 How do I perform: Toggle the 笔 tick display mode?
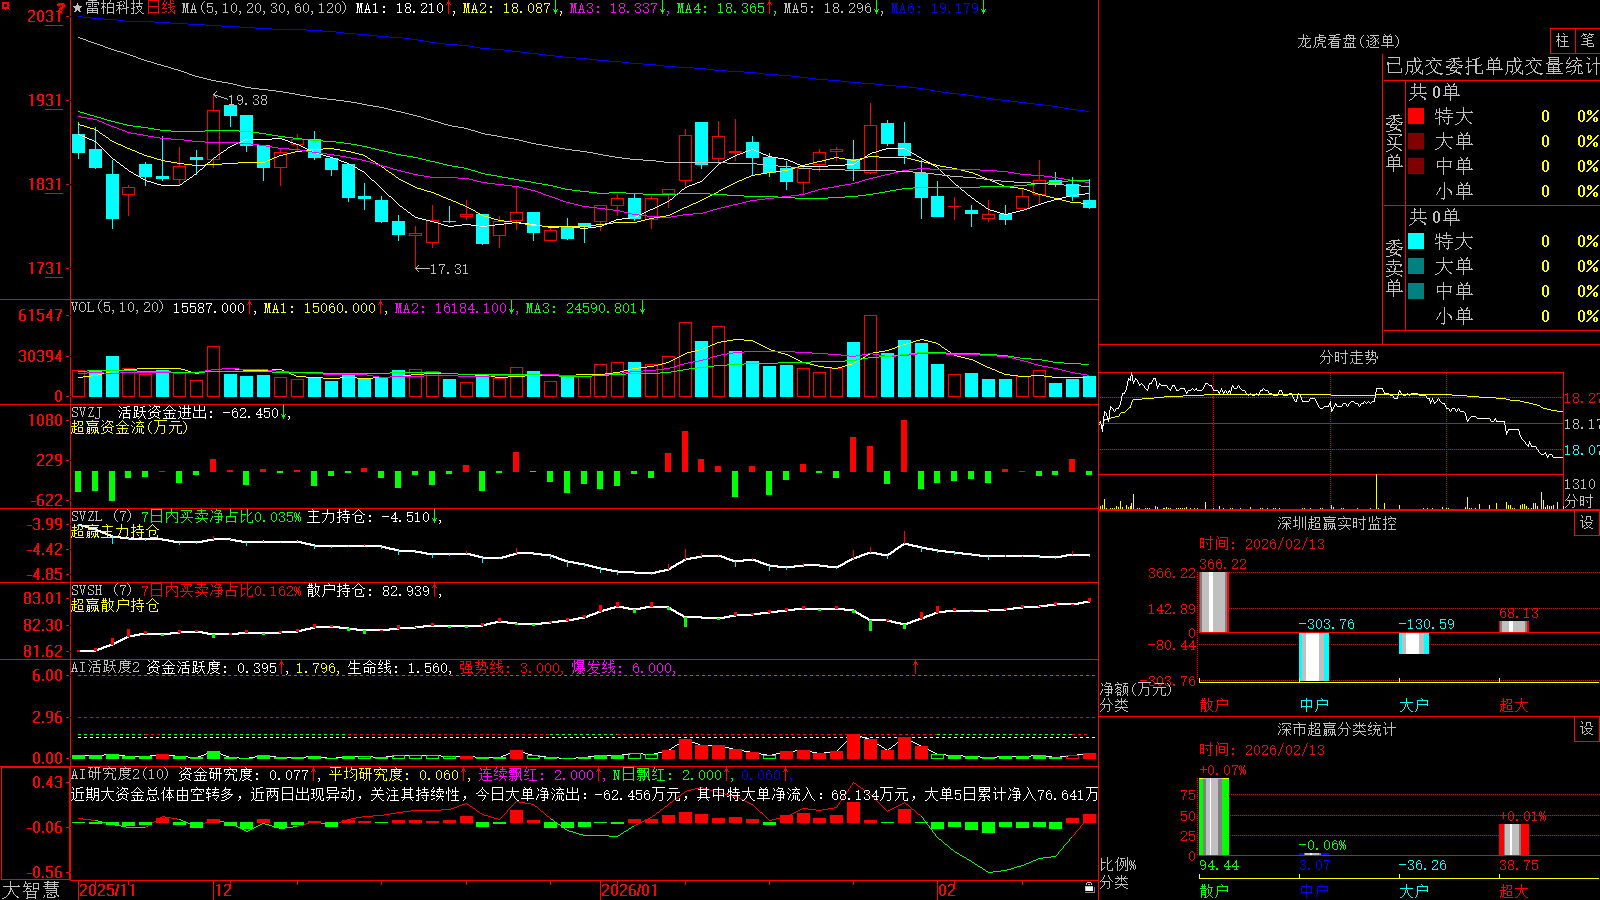[x=1587, y=40]
